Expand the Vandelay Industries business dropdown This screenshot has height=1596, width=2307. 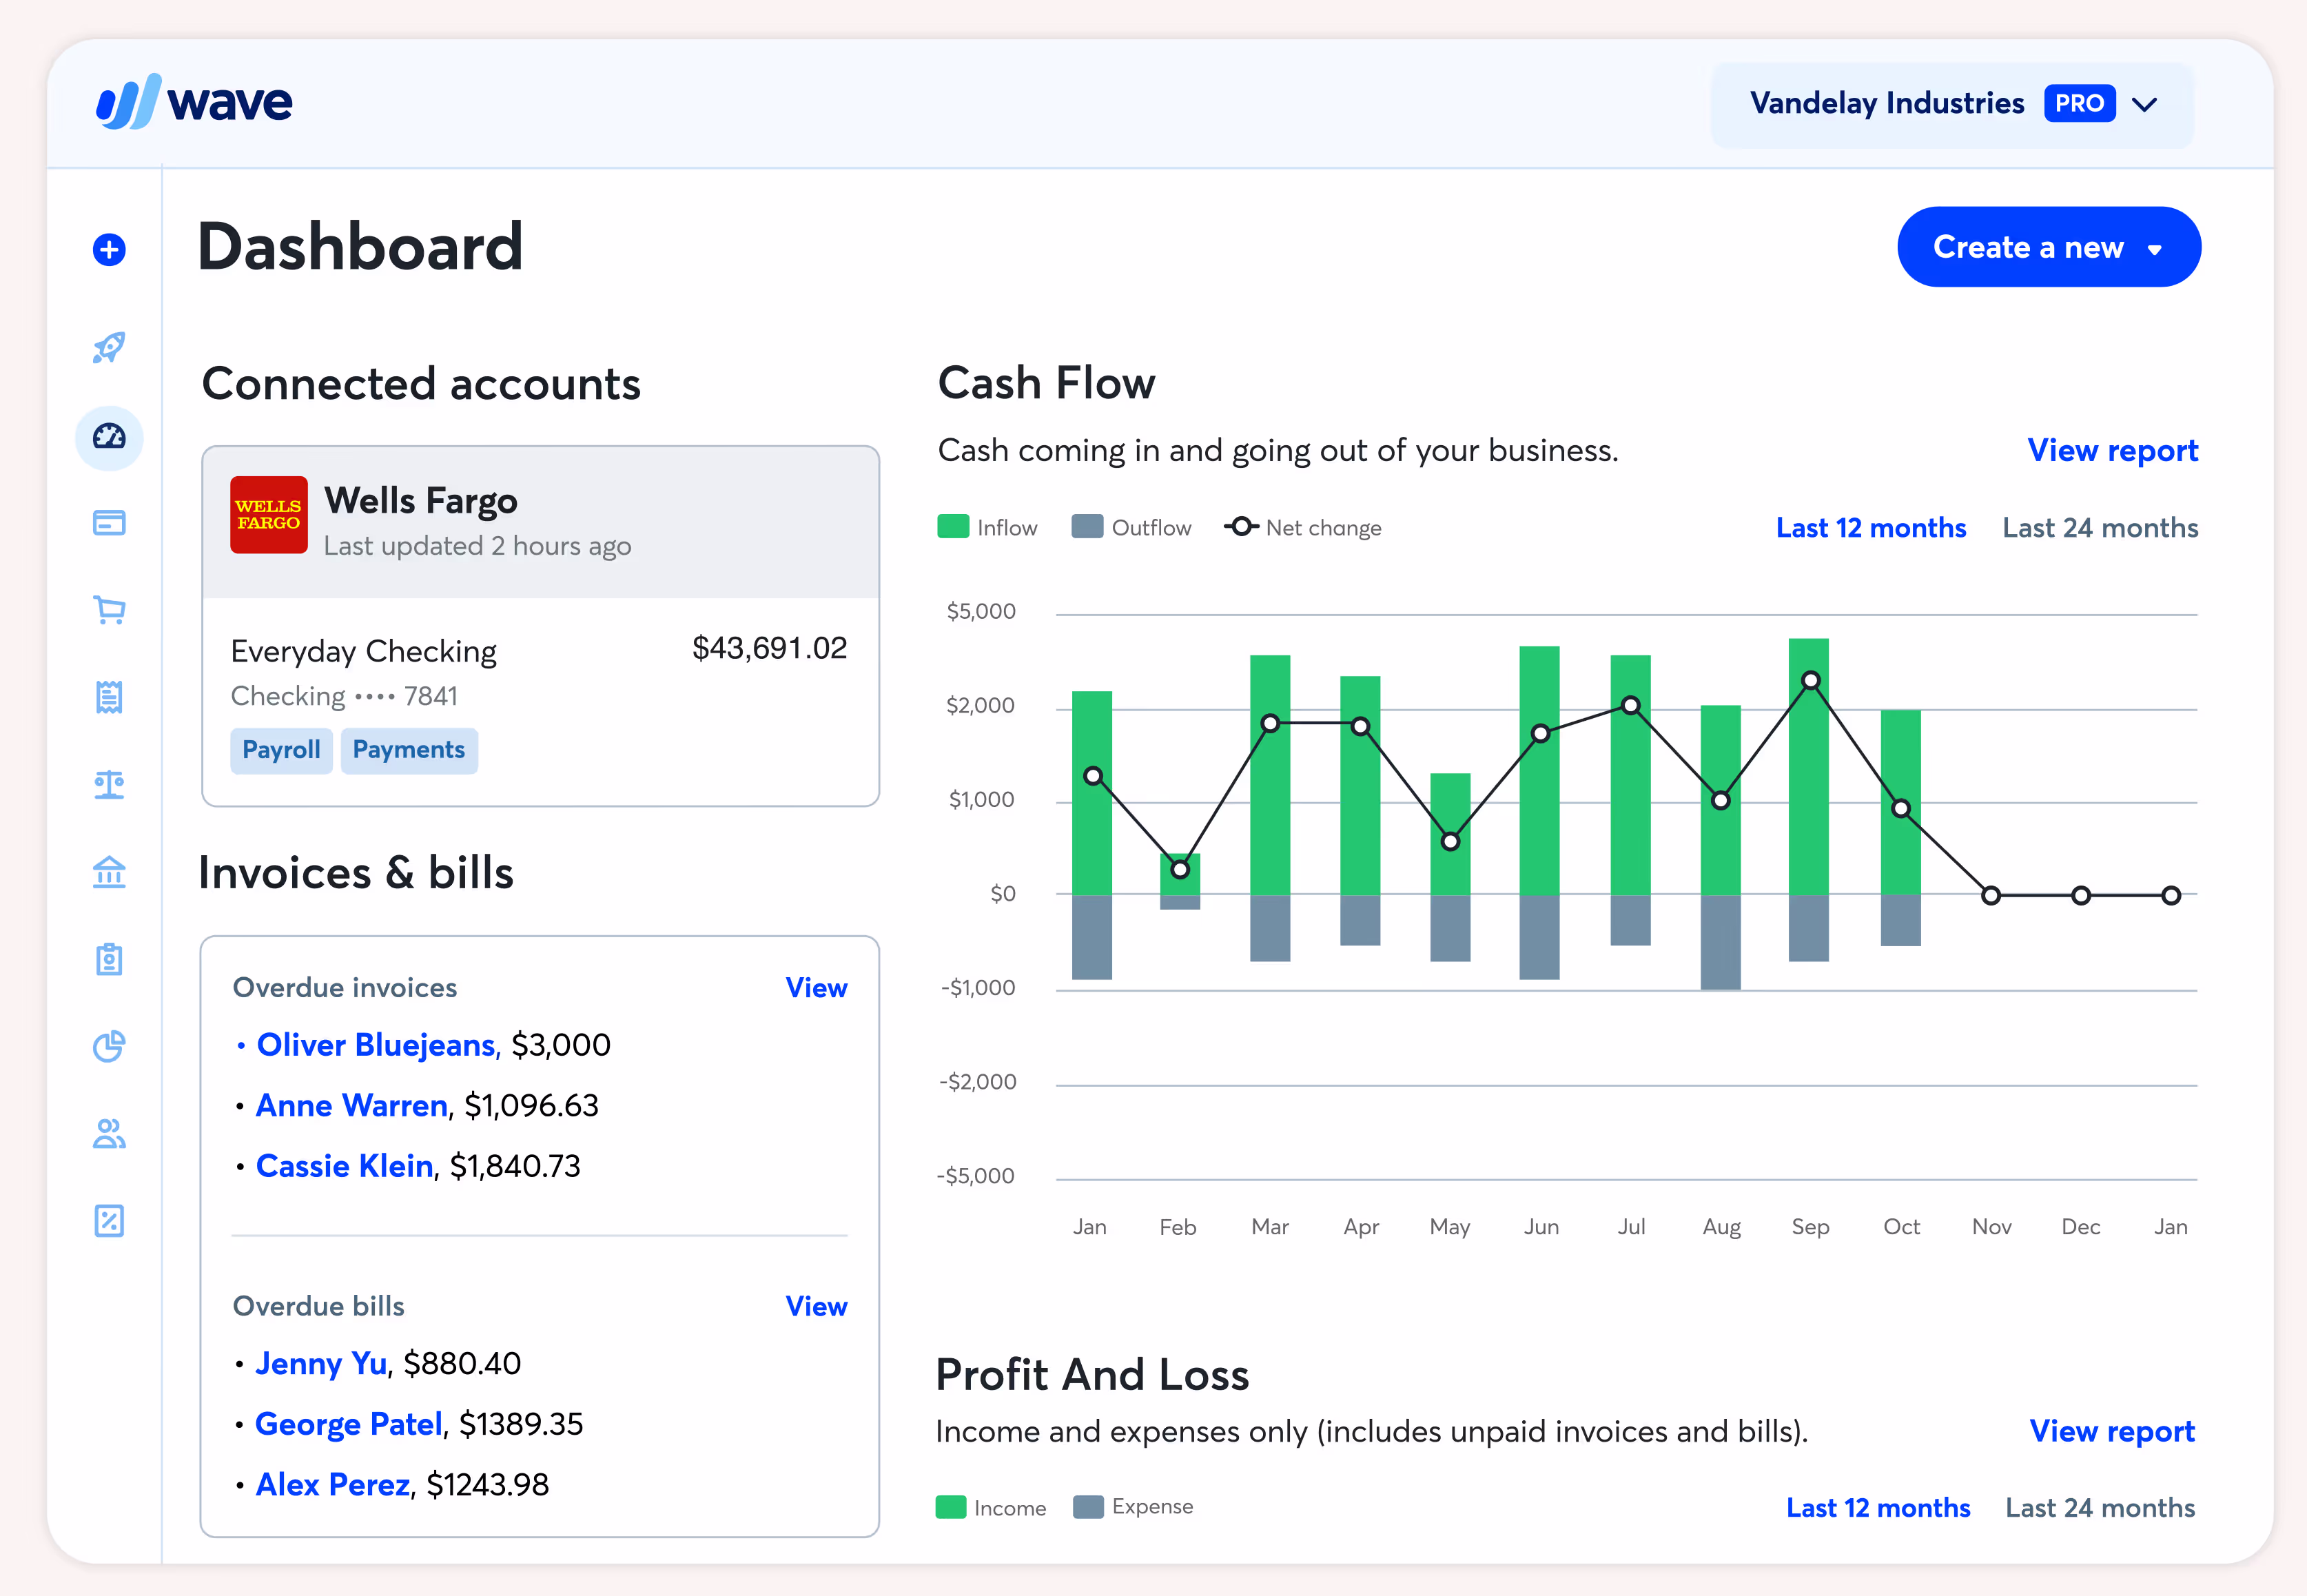coord(1952,104)
